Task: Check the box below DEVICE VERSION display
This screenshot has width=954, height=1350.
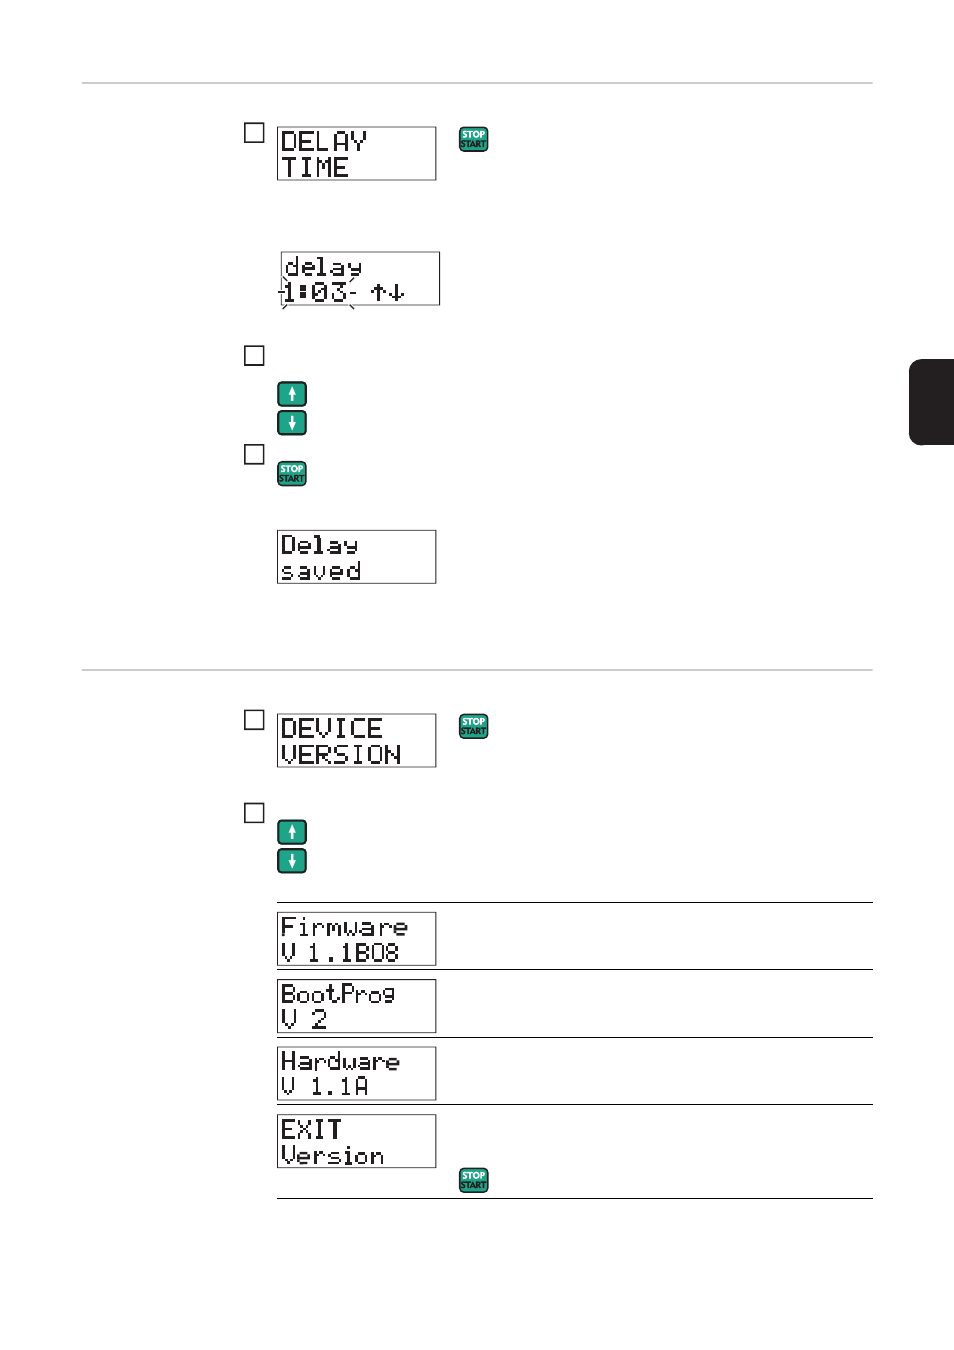Action: 254,813
